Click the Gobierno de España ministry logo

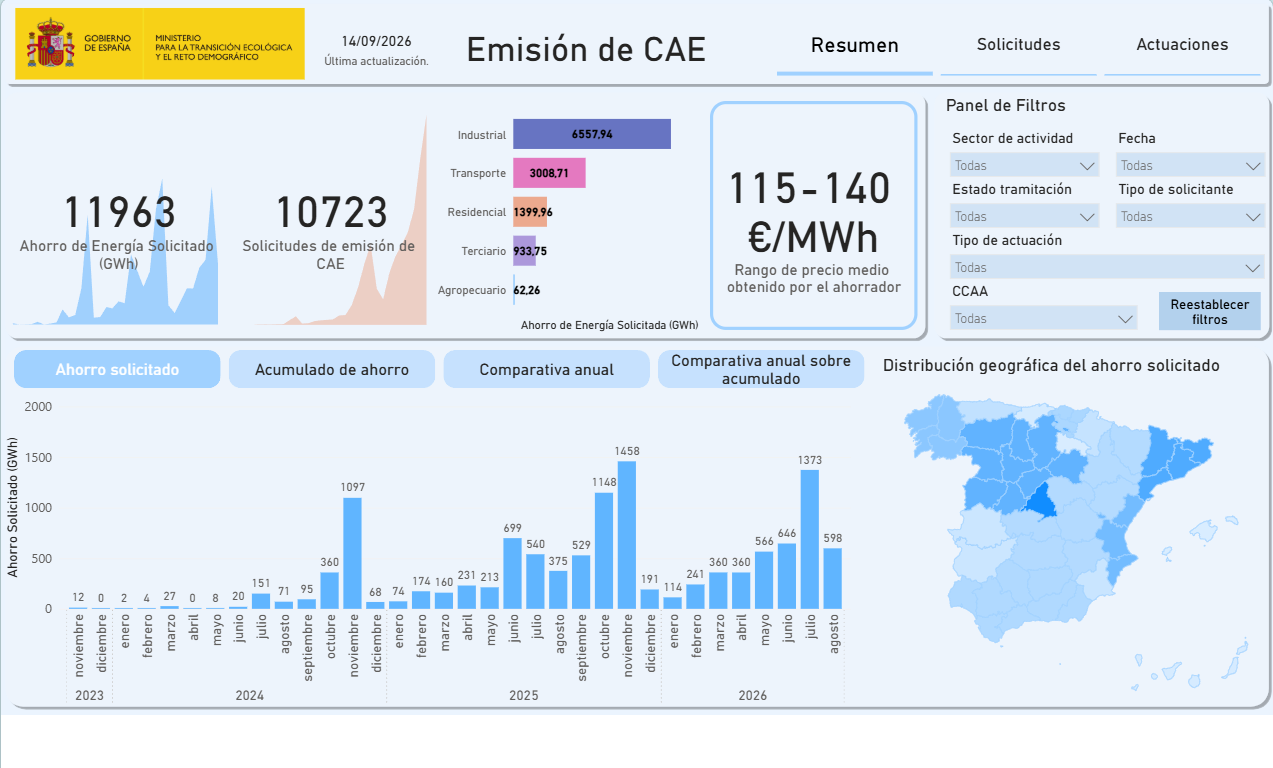click(x=160, y=44)
